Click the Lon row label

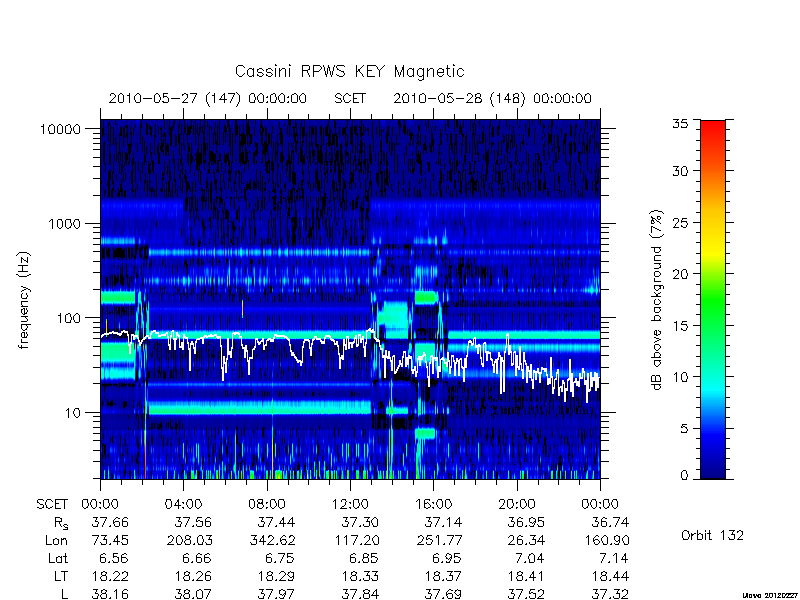56,540
